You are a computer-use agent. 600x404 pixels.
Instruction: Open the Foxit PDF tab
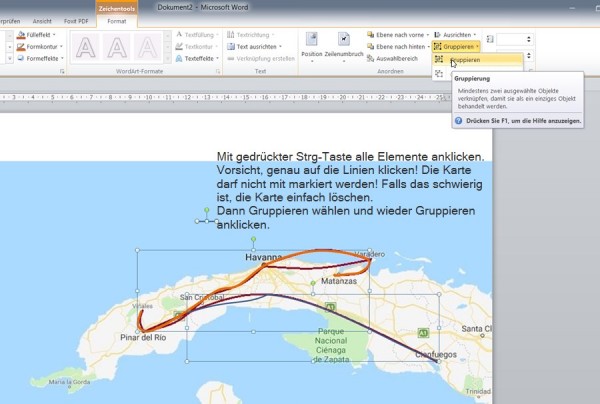click(76, 21)
